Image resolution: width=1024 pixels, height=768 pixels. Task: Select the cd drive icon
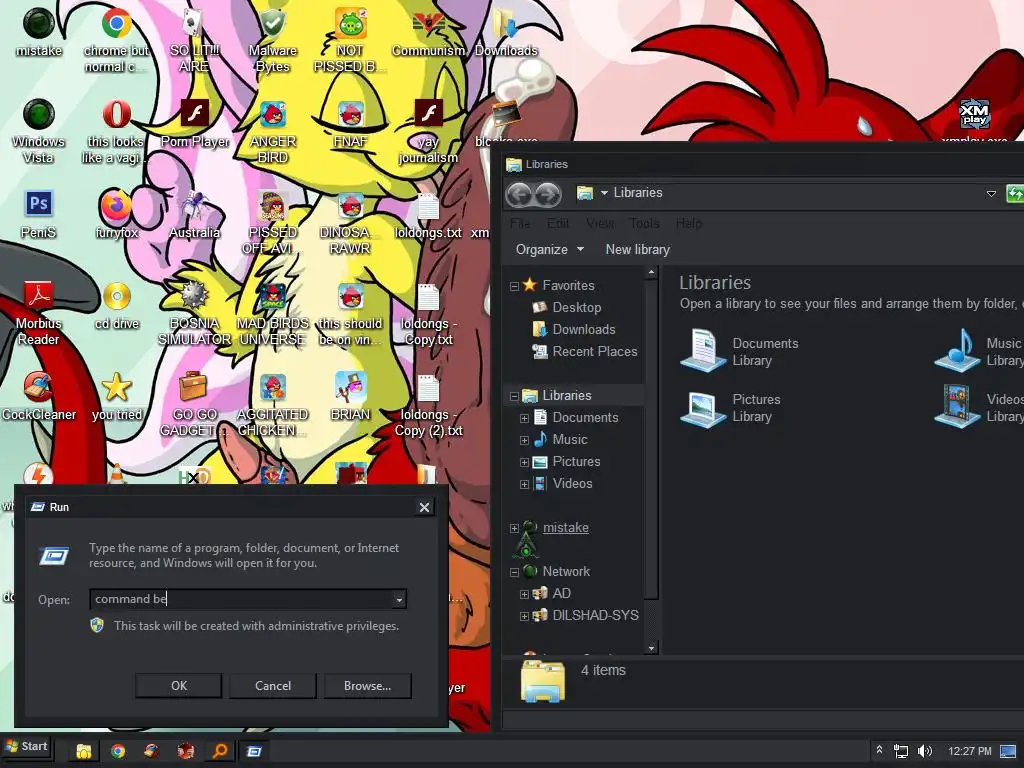tap(117, 306)
